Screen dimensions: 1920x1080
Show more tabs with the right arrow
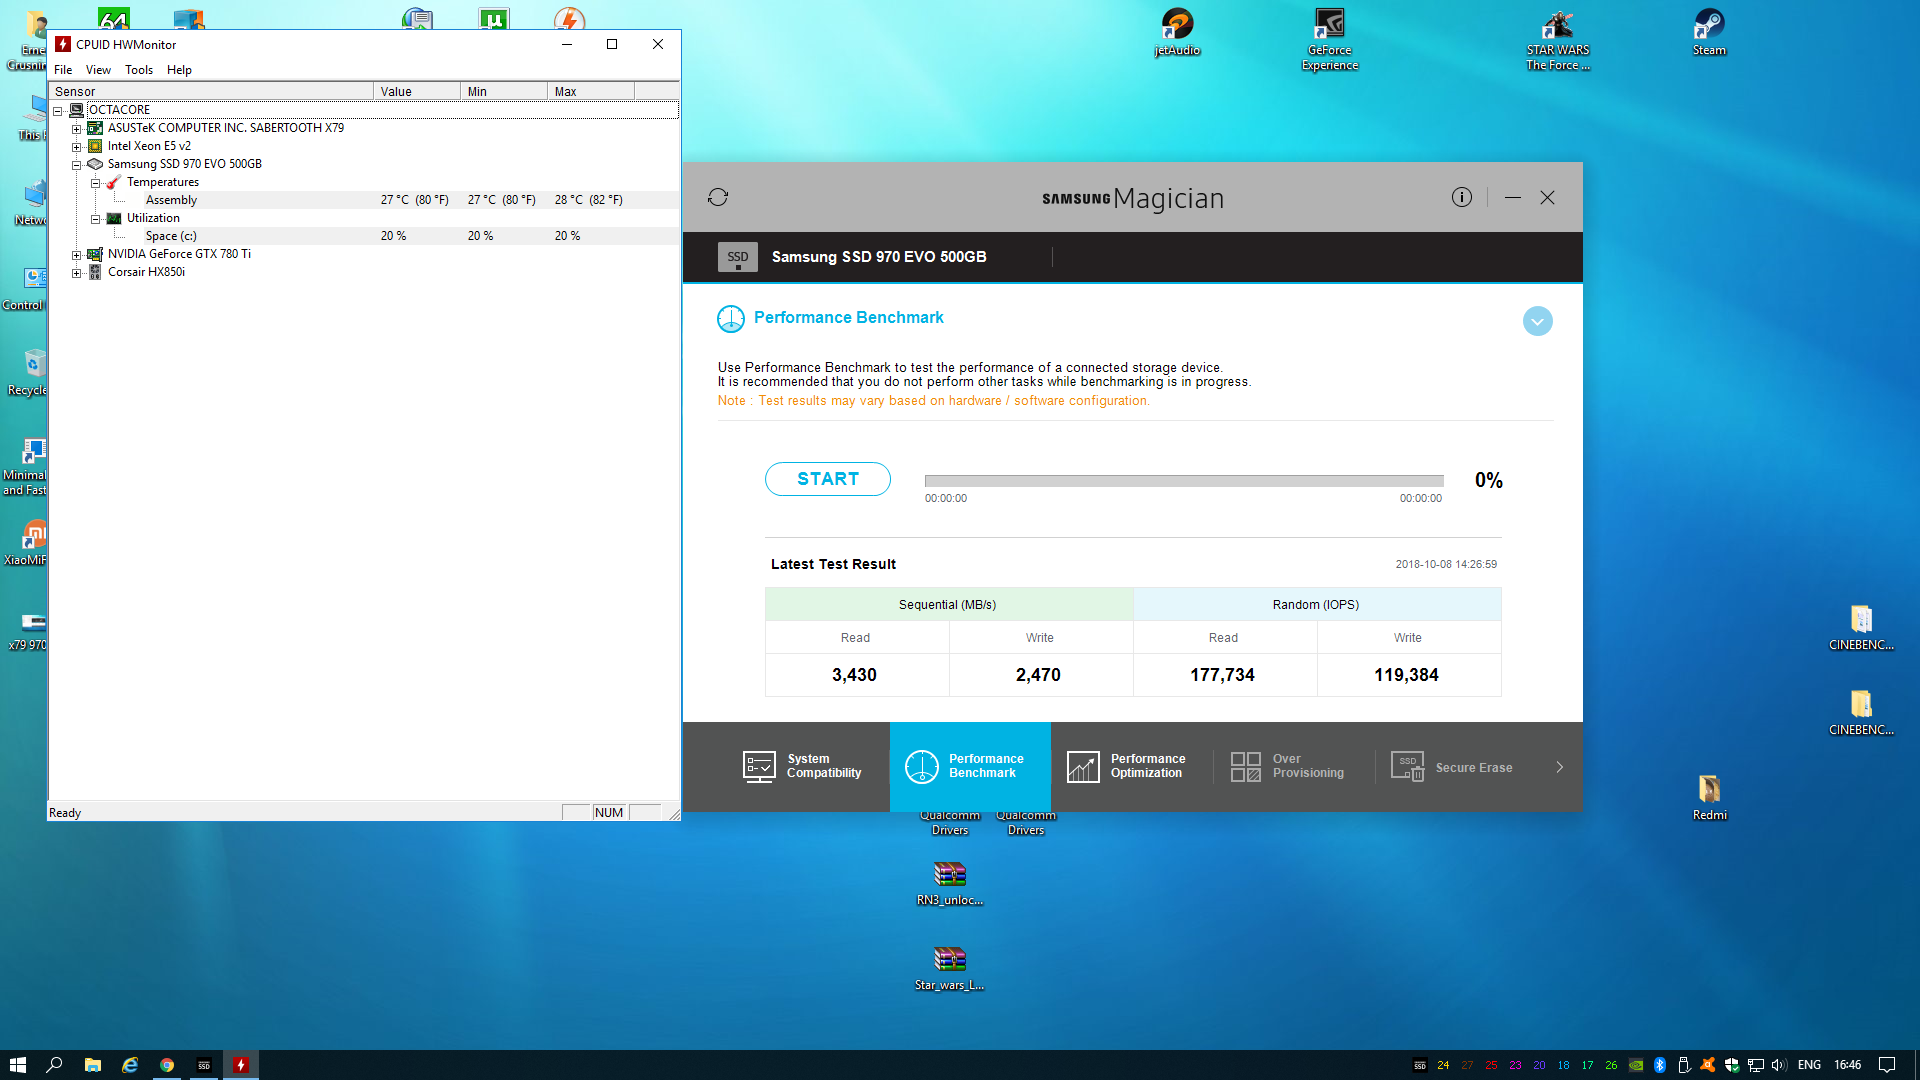[1560, 767]
